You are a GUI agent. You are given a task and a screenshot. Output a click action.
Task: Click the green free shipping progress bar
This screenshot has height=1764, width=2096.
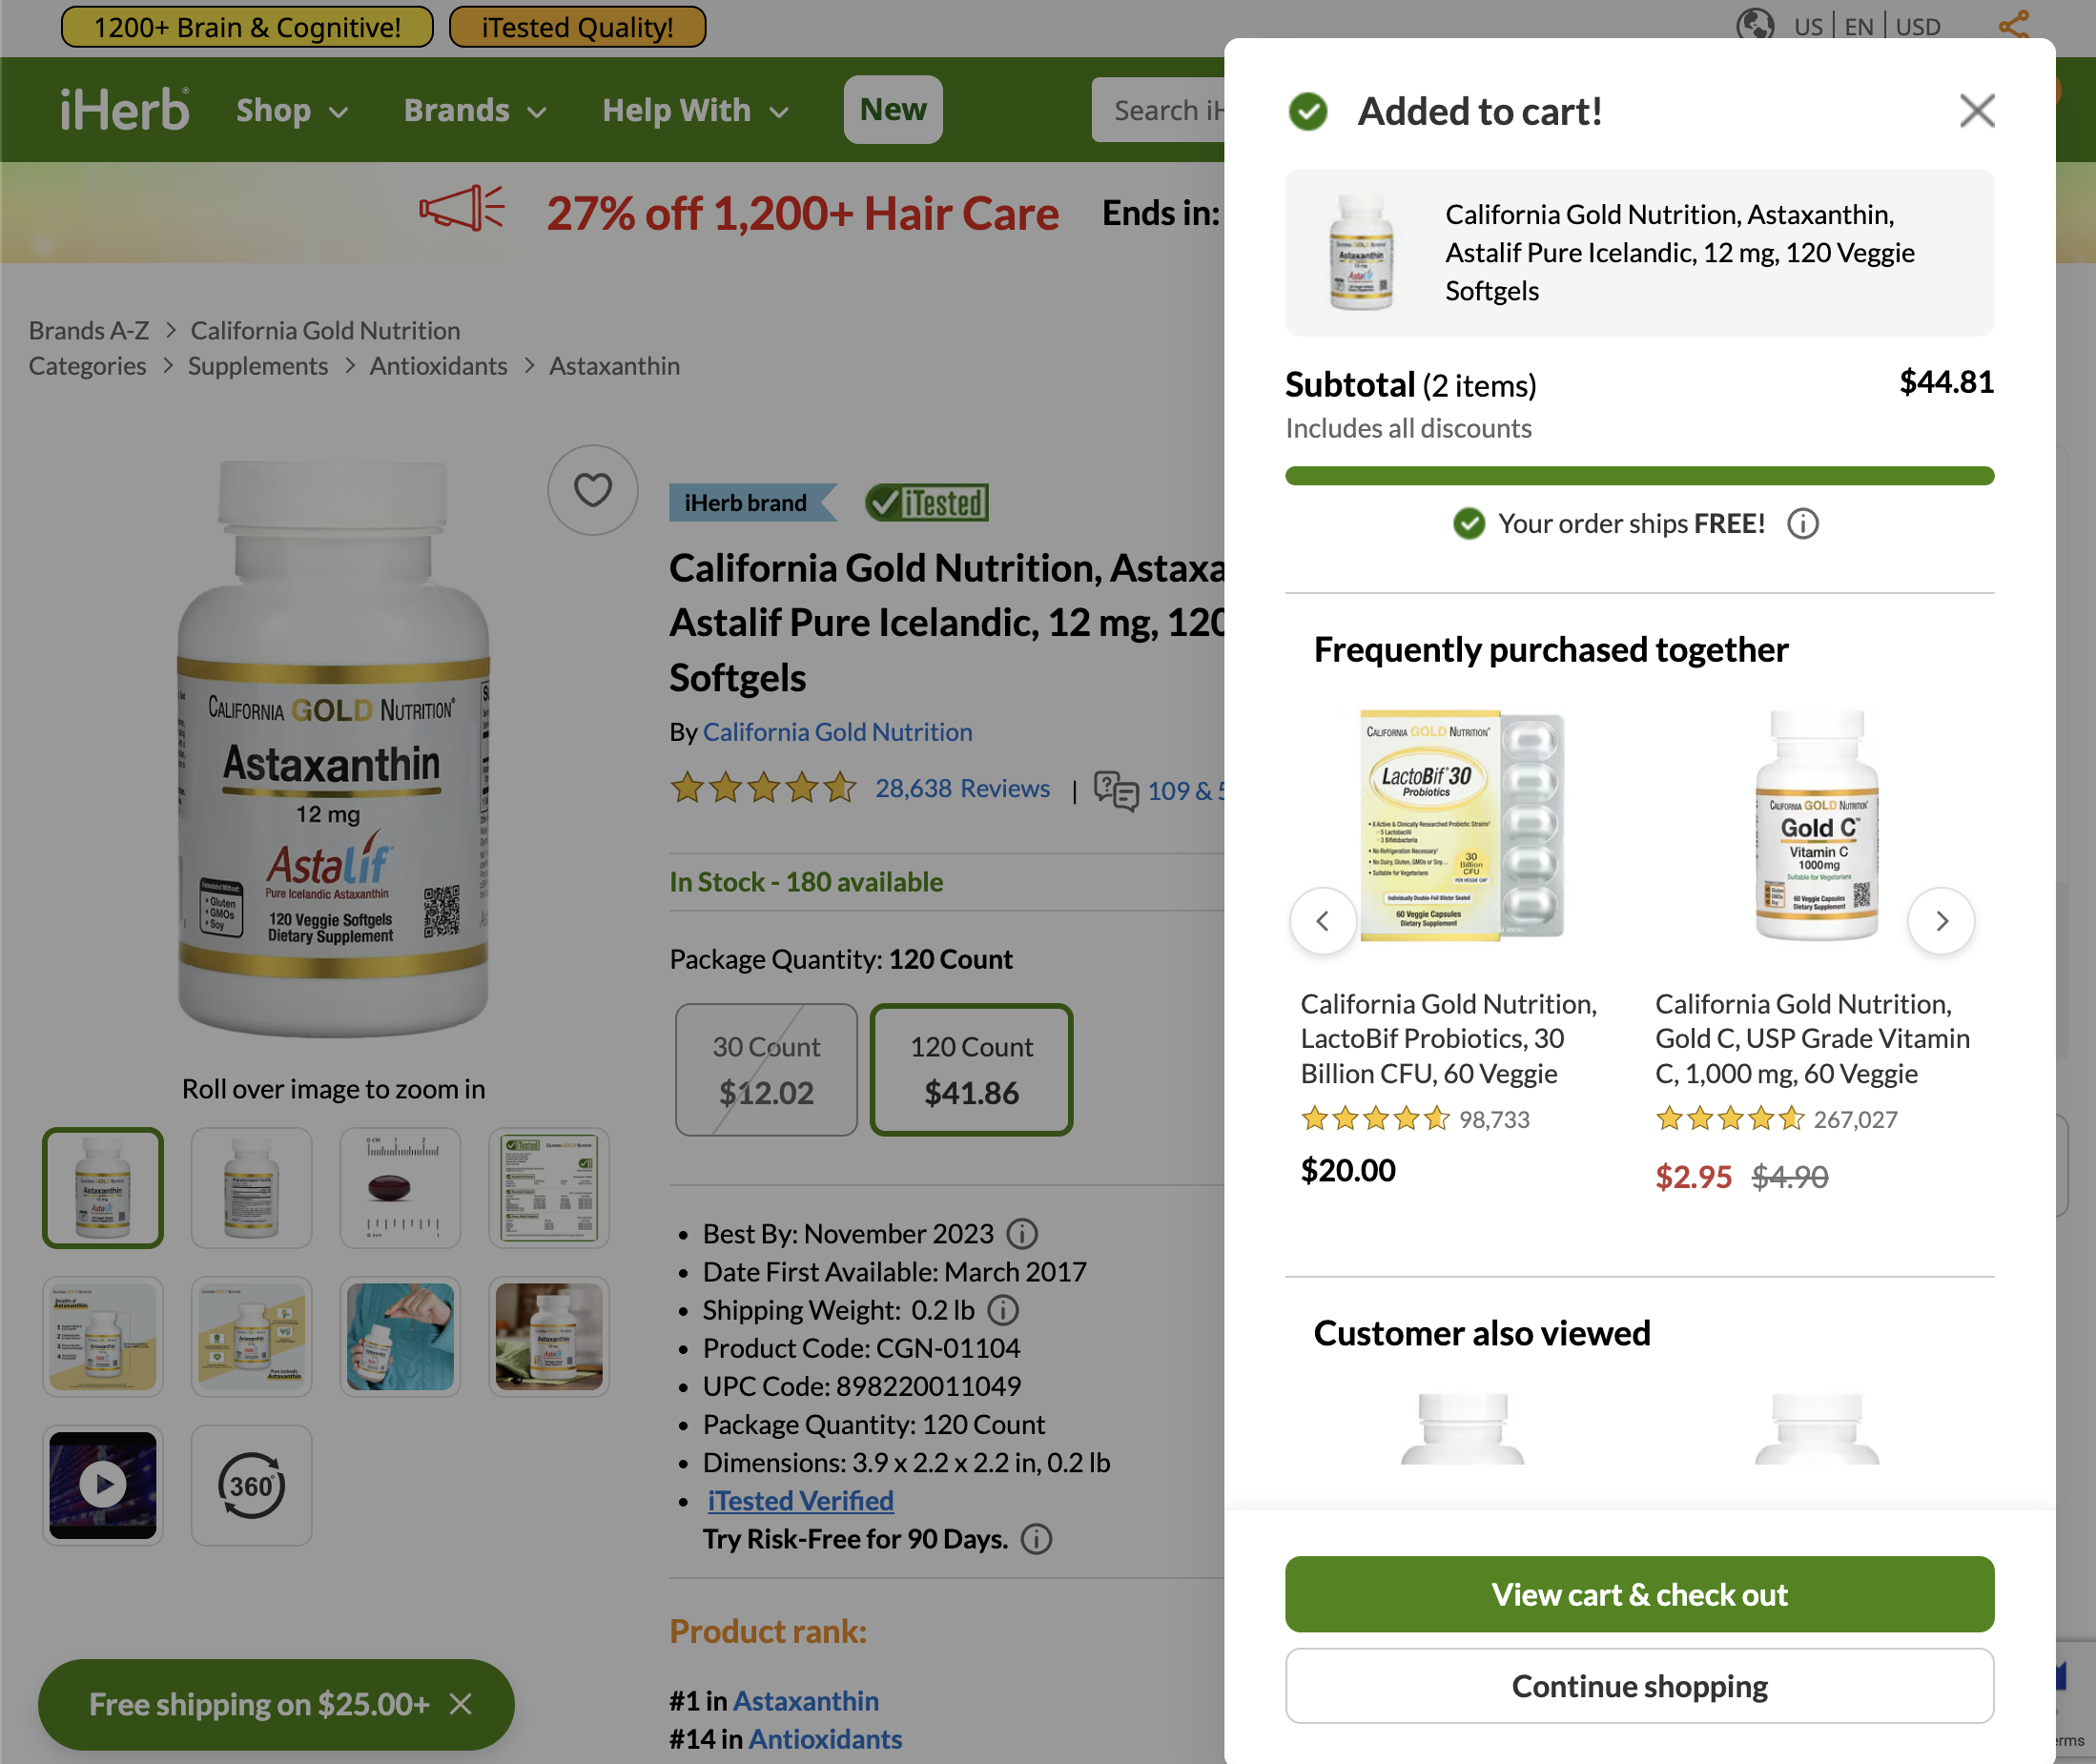pos(1638,478)
